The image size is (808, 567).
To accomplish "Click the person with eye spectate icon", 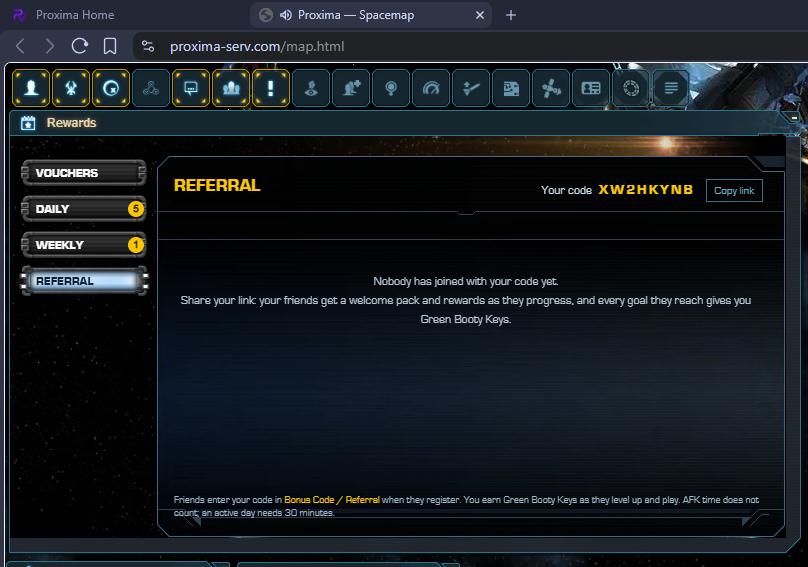I will tap(311, 88).
